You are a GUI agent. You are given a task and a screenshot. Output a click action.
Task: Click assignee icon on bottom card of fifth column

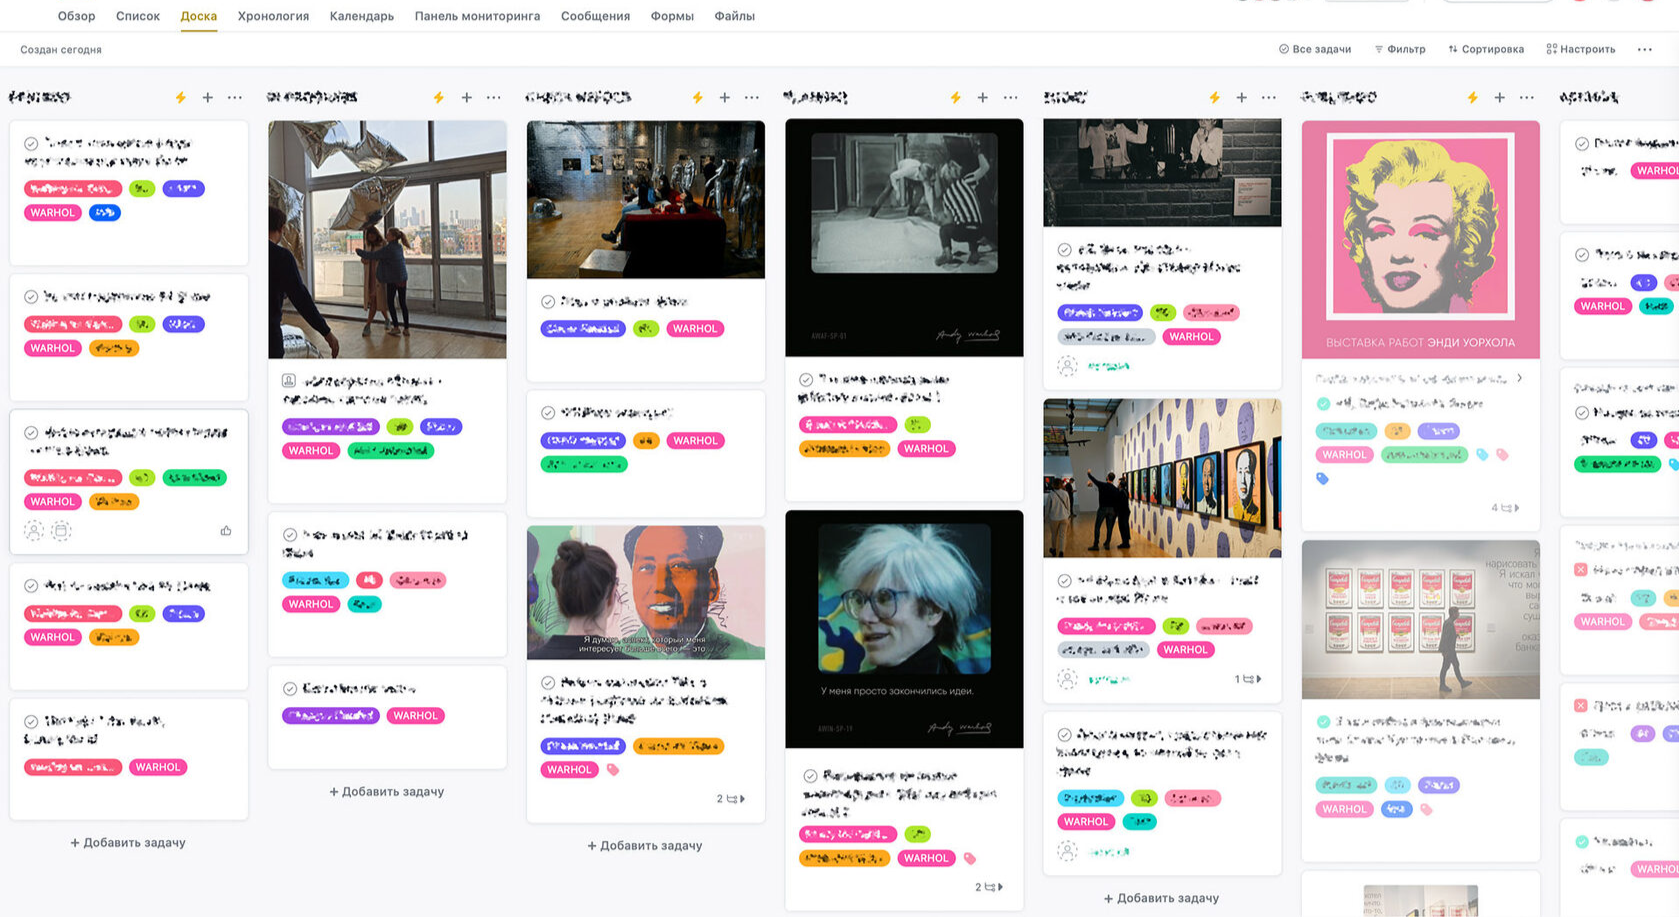1068,852
